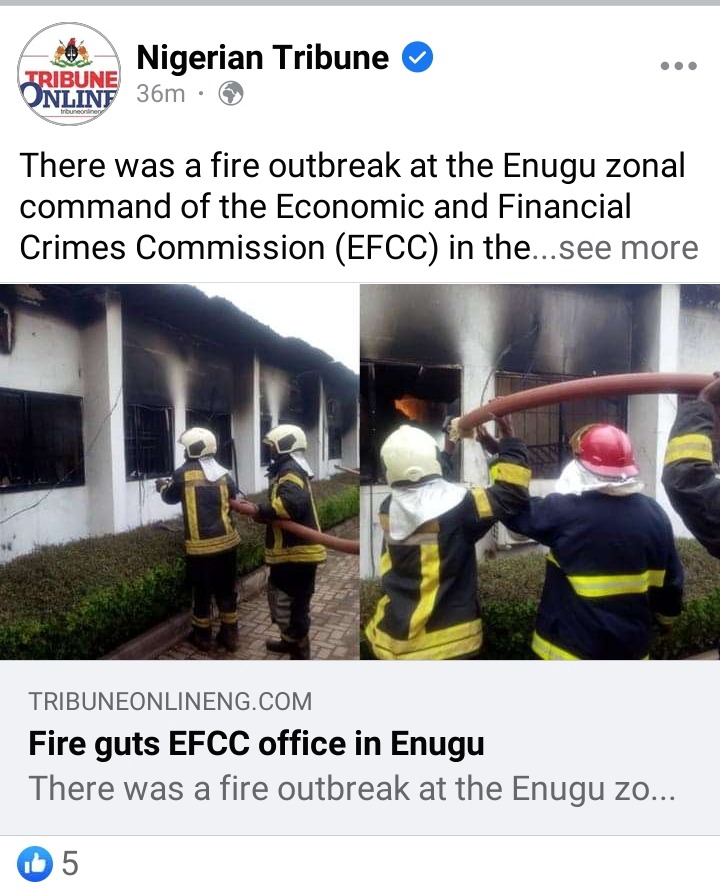Image resolution: width=720 pixels, height=890 pixels.
Task: Click the "Crimes Commission (EFCC)" line of post
Action: [x=229, y=248]
